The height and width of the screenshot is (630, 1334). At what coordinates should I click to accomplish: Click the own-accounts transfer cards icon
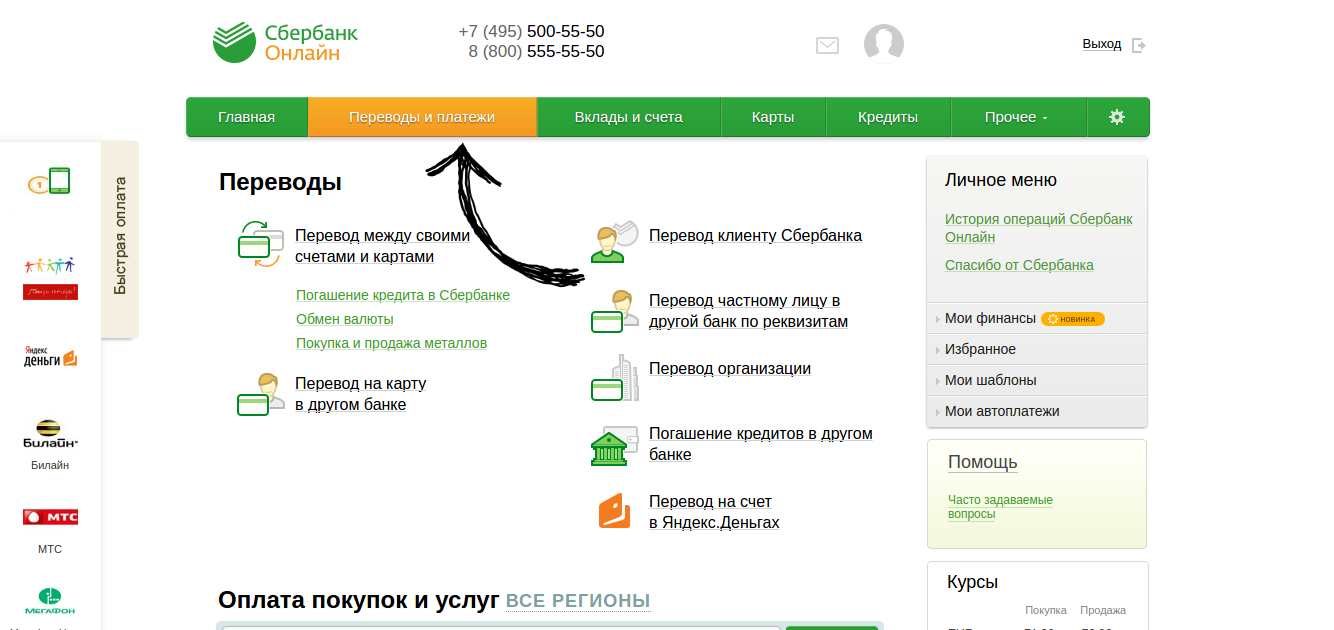(x=260, y=244)
